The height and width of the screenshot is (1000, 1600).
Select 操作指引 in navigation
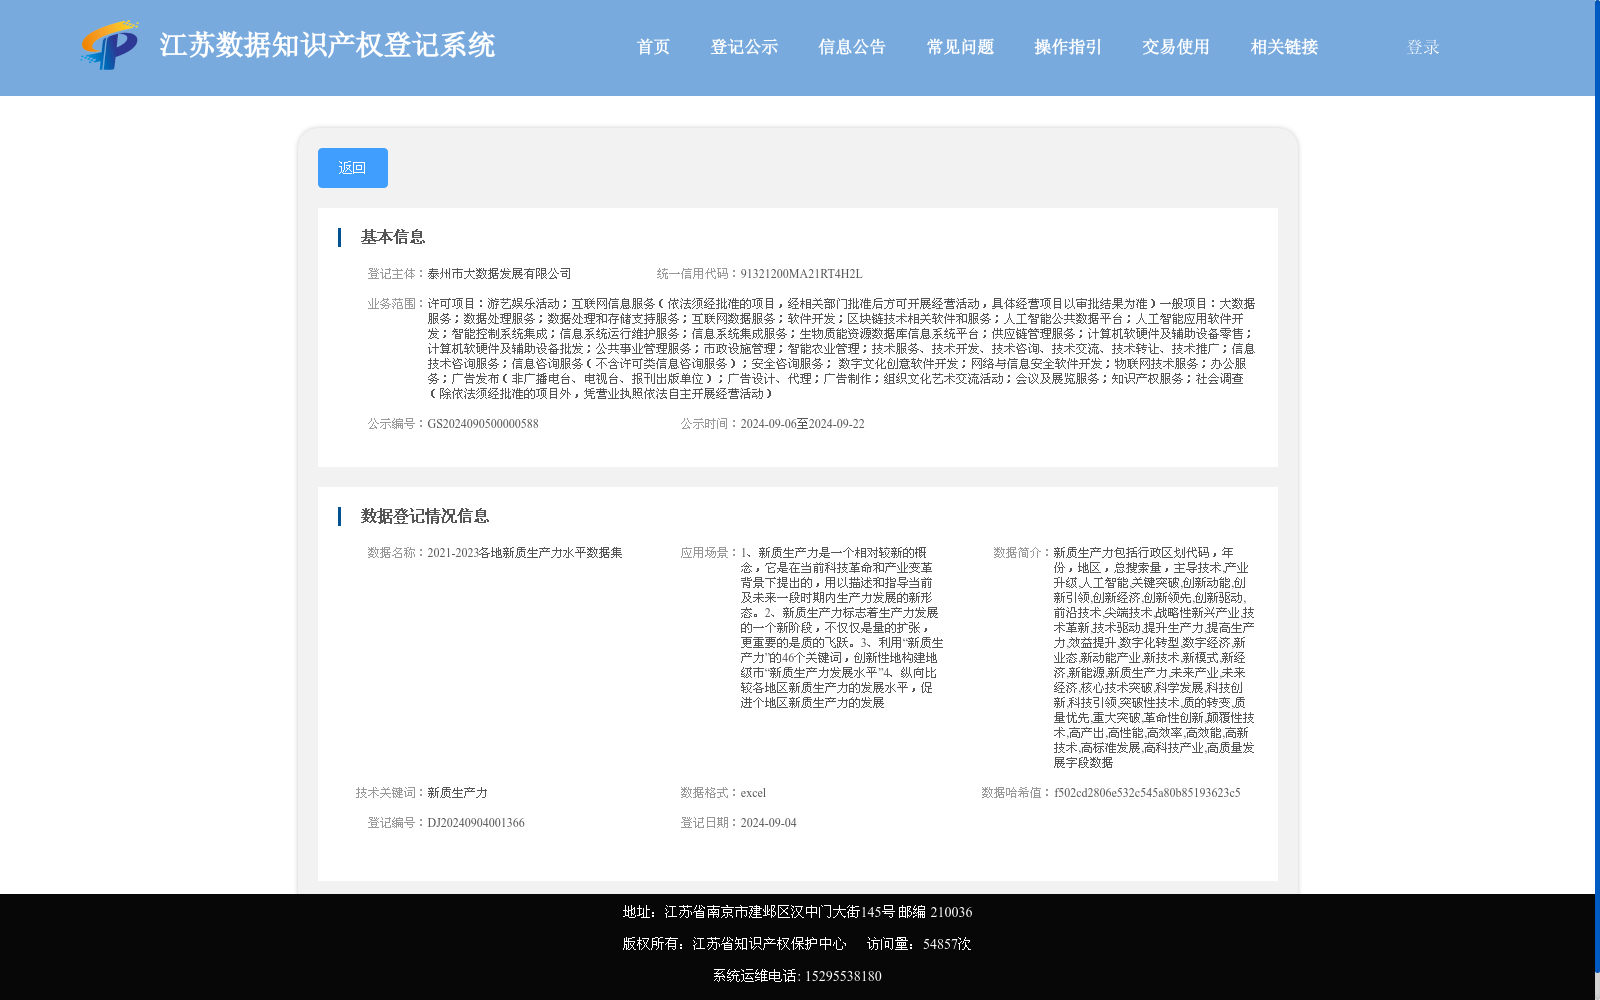[x=1068, y=47]
